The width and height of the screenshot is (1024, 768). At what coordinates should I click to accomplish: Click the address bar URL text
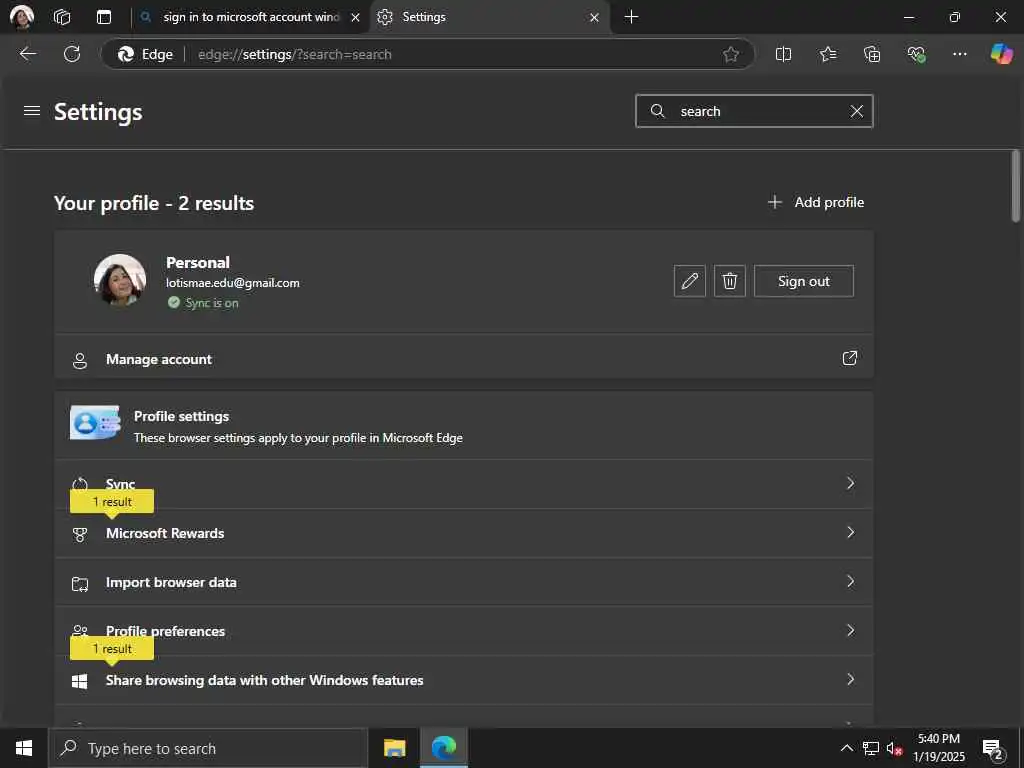295,54
